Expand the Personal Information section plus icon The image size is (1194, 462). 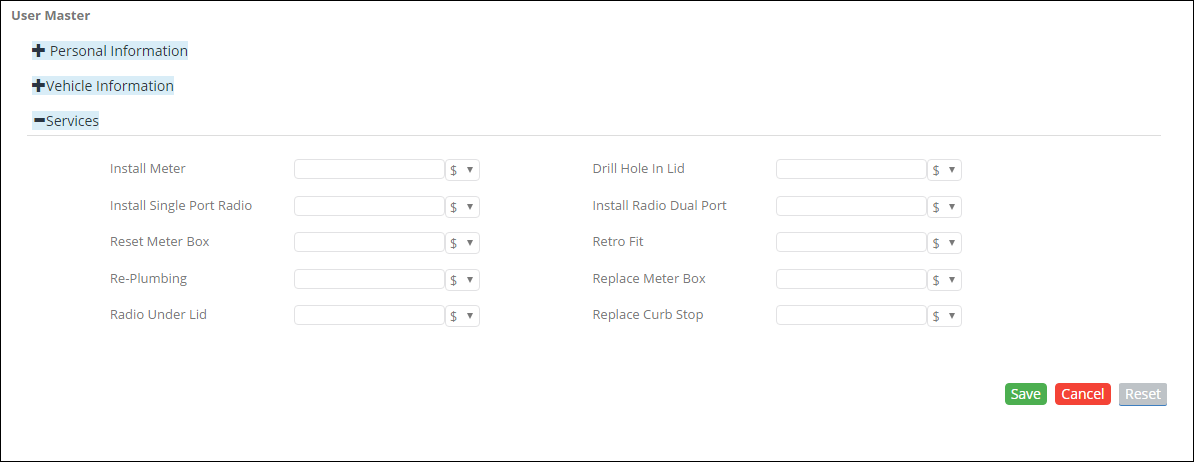[x=39, y=51]
